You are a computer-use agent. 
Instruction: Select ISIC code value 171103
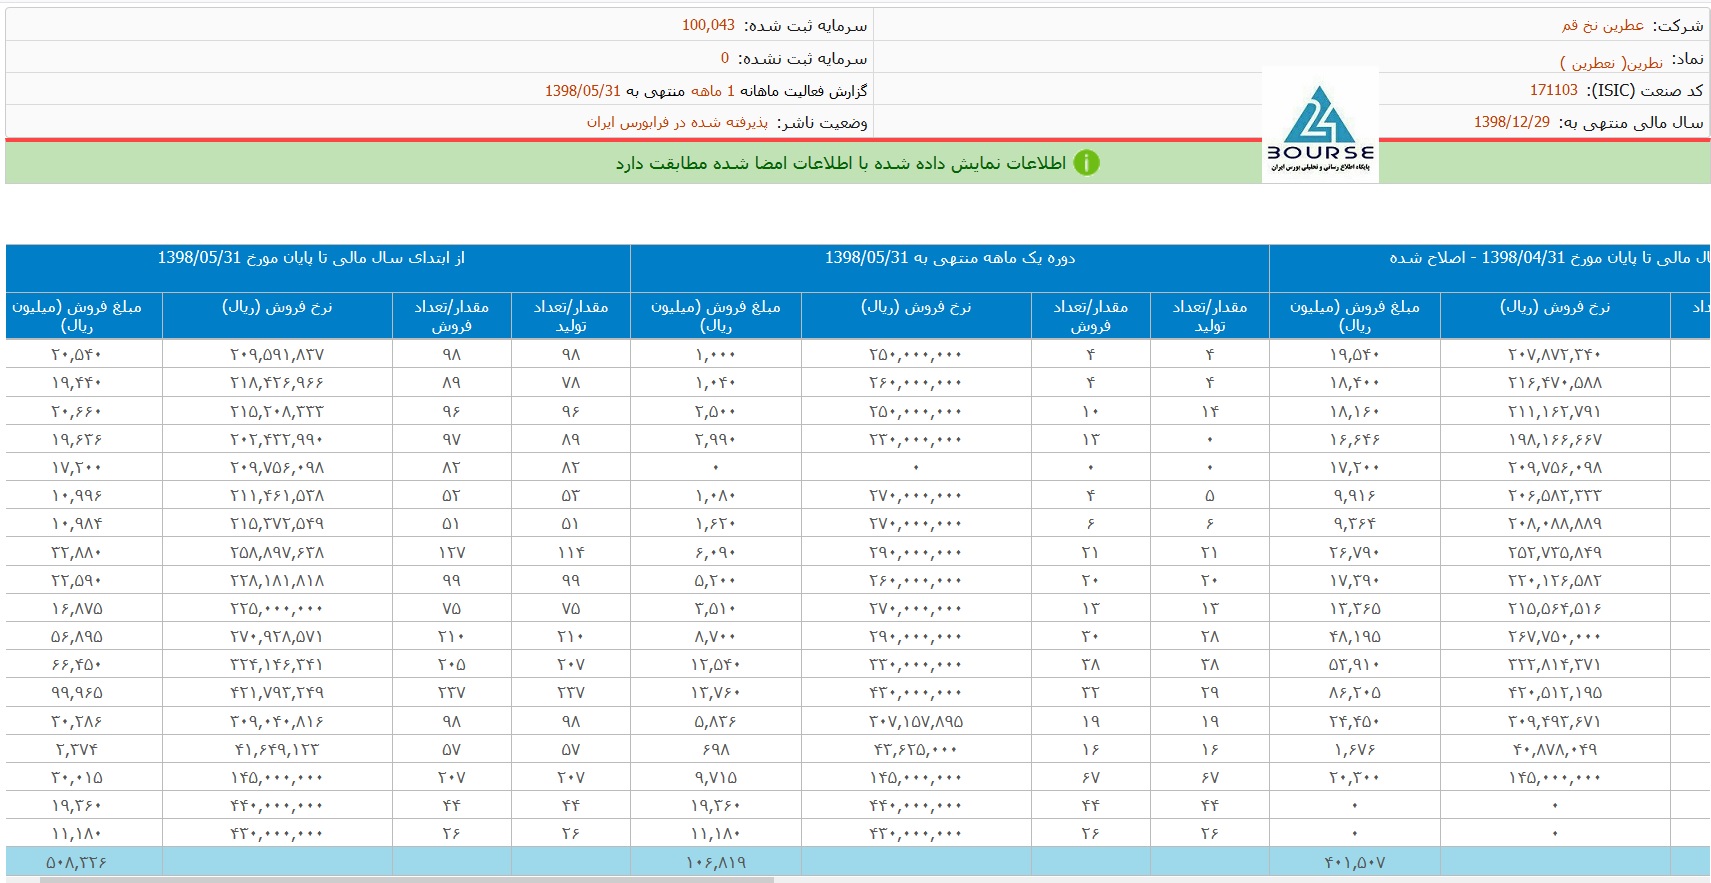1554,90
